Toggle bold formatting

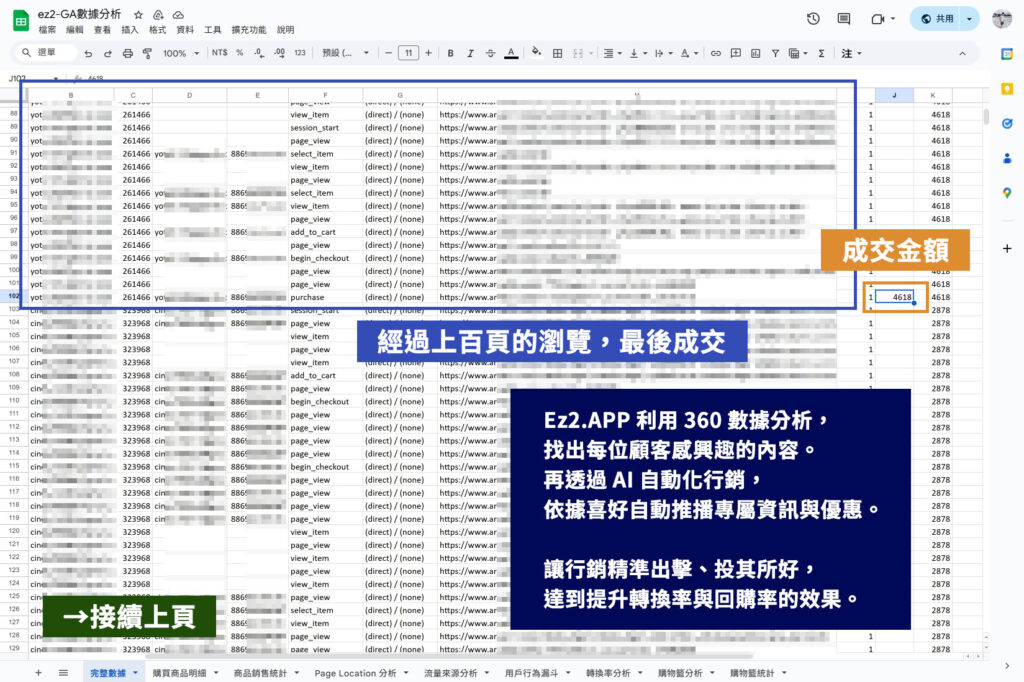[450, 54]
